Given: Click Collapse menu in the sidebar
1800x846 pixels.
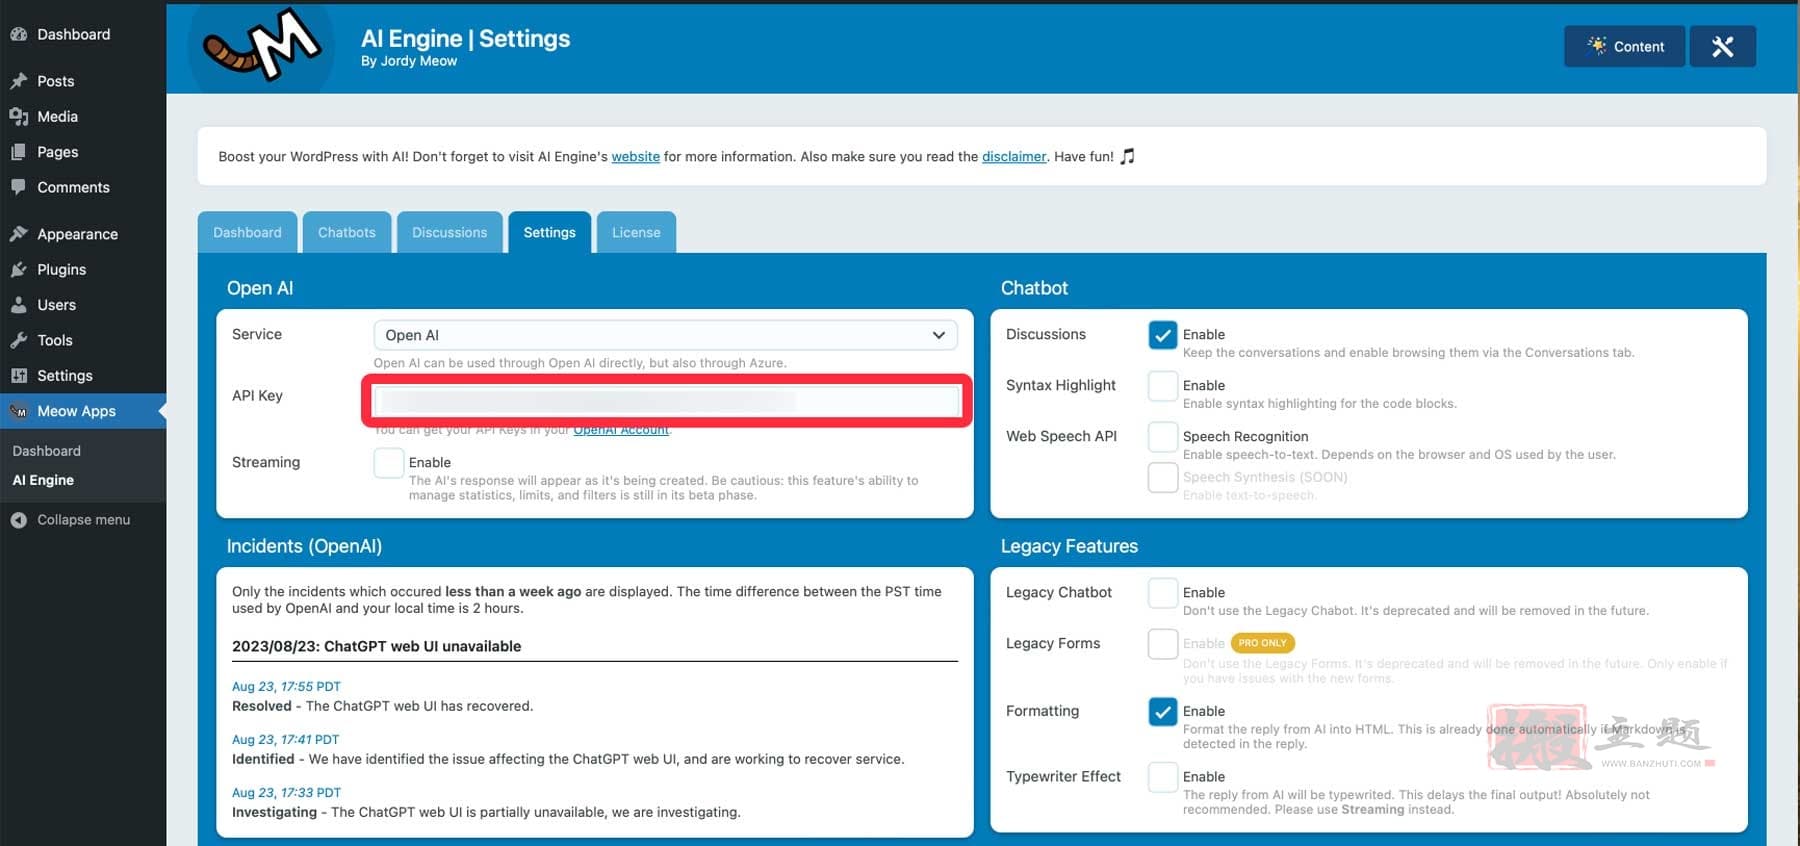Looking at the screenshot, I should pyautogui.click(x=84, y=520).
